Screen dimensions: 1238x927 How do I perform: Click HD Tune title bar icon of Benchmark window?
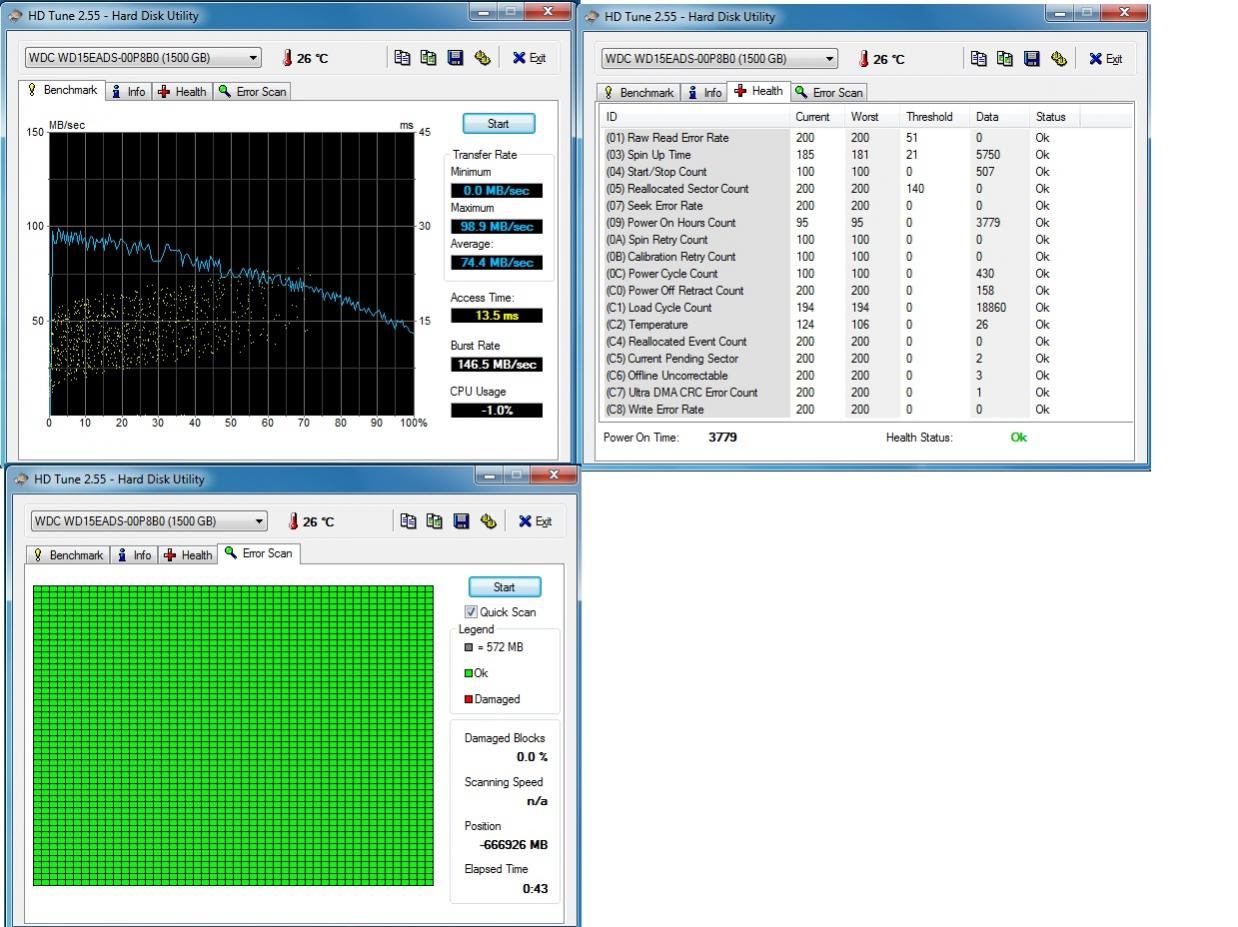pos(13,16)
